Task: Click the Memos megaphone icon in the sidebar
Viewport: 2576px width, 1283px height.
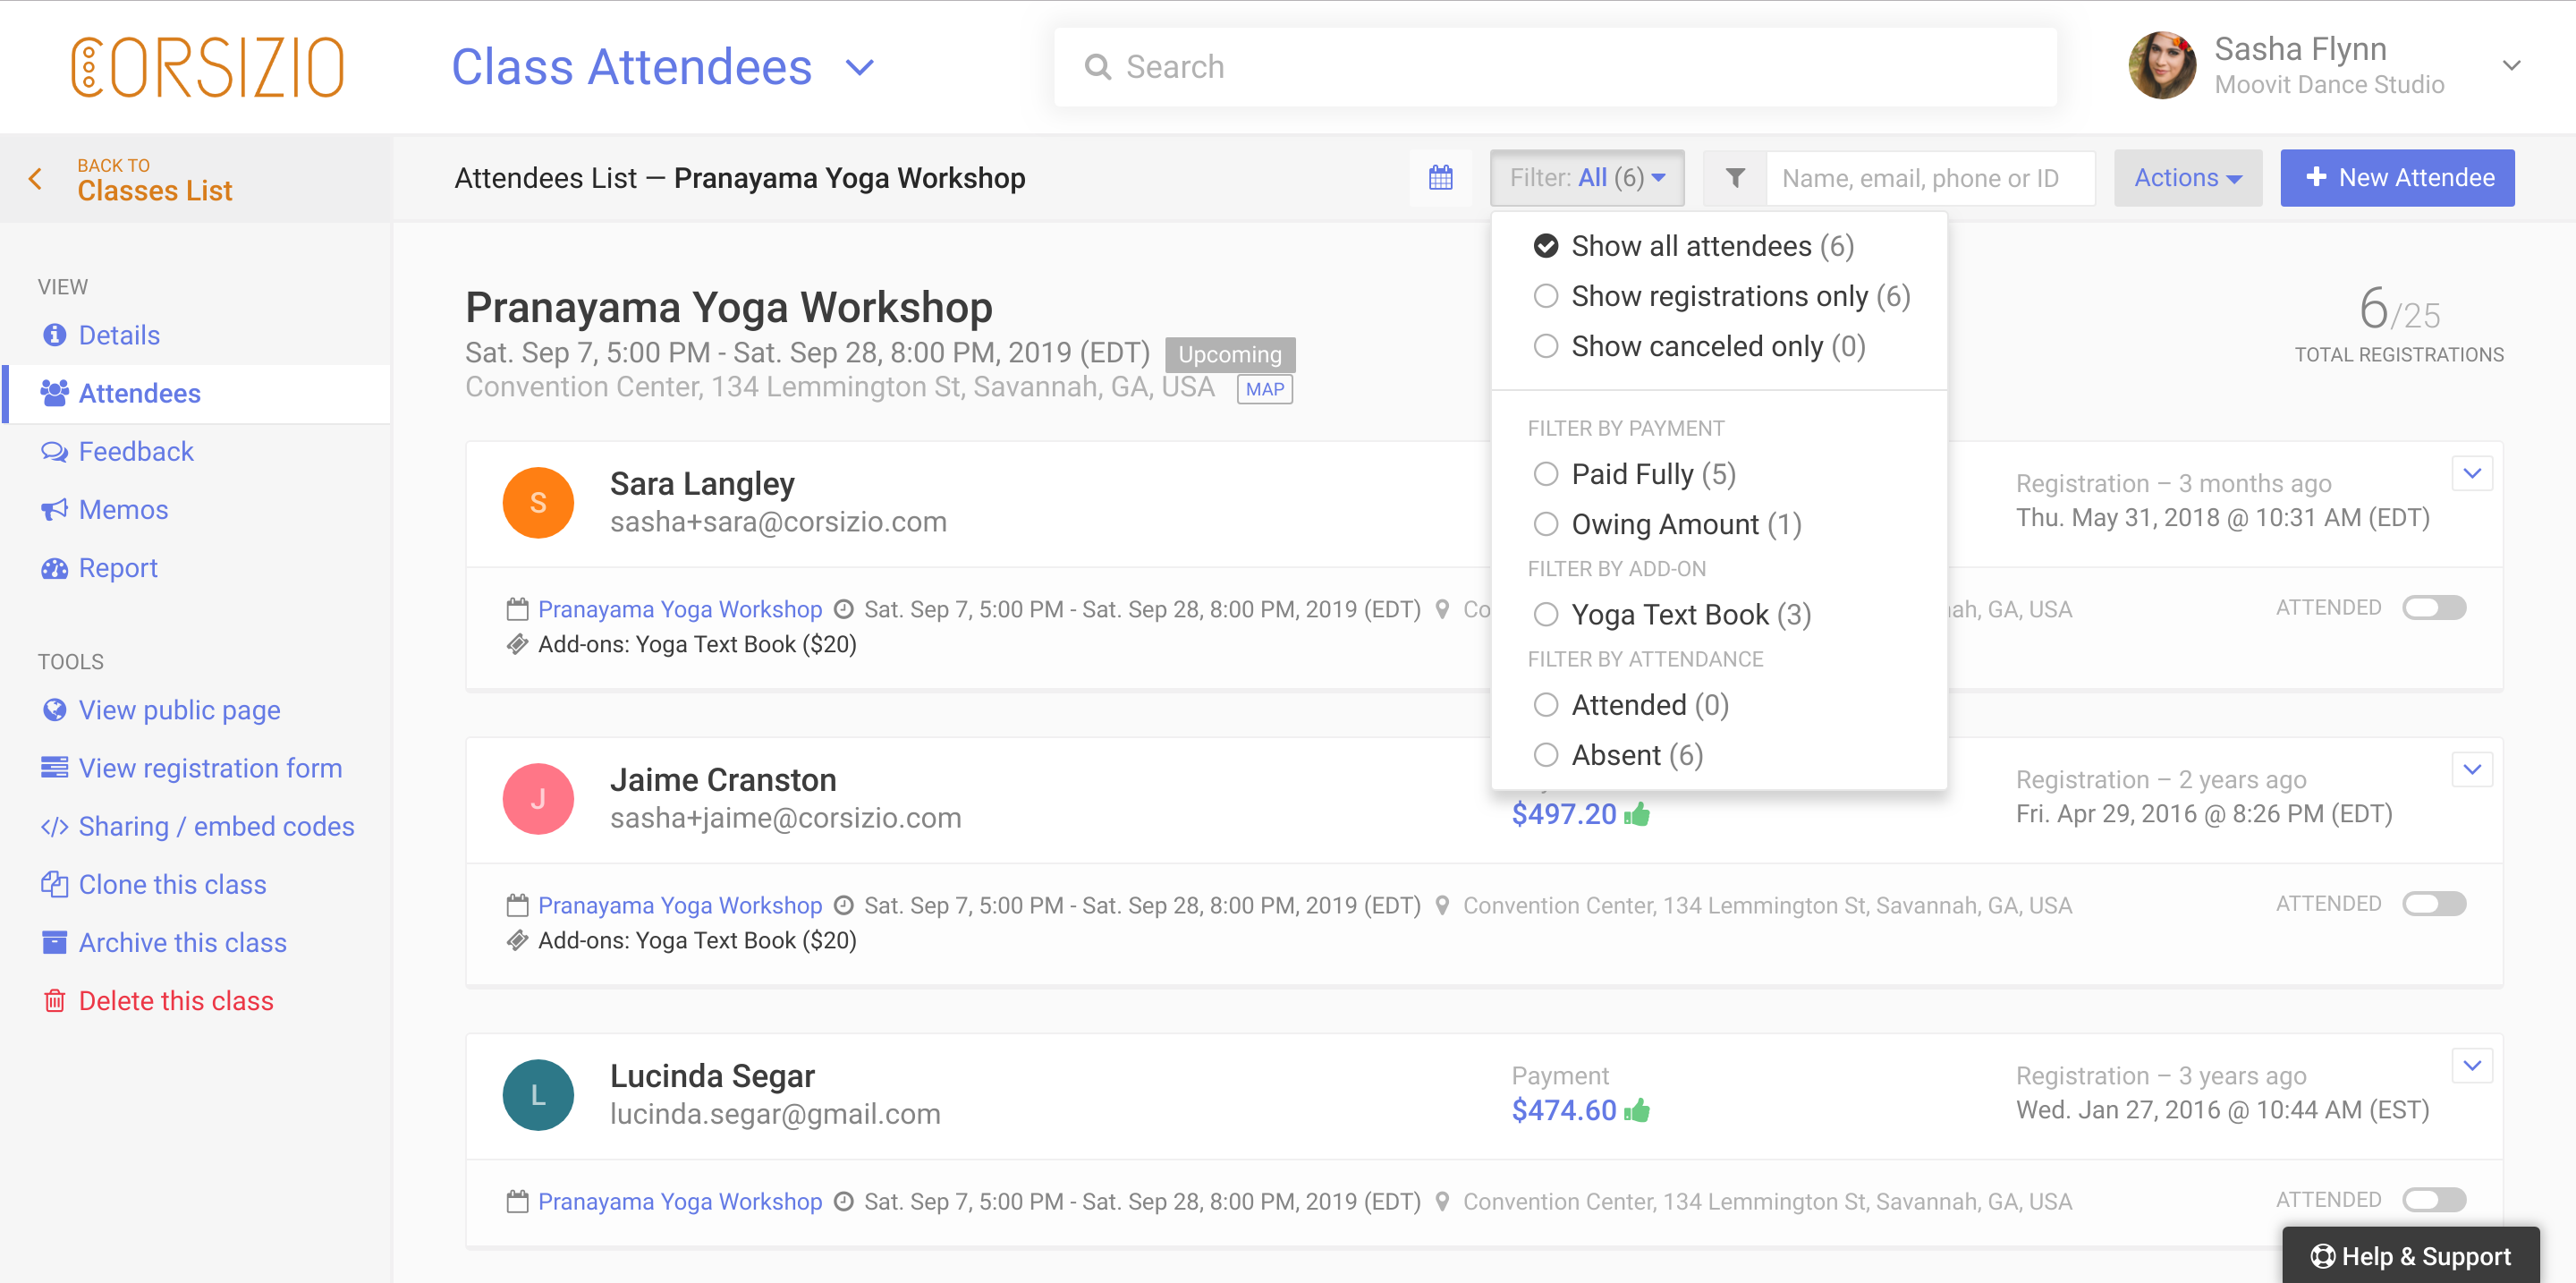Action: [54, 510]
